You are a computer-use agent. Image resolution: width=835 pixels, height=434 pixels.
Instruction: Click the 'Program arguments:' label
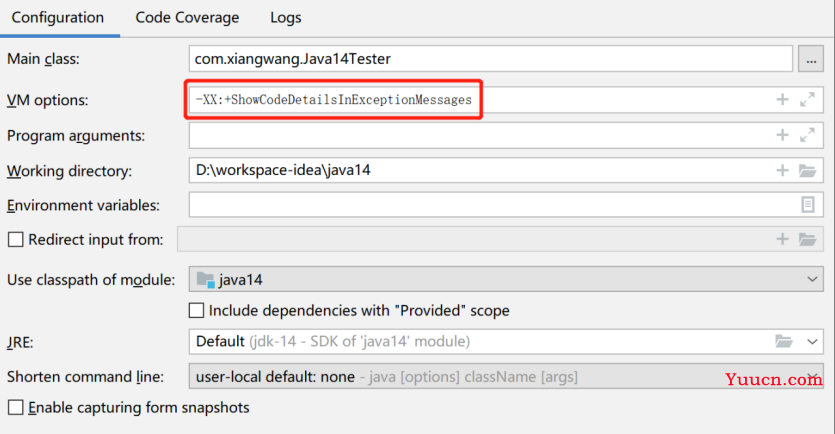[x=76, y=136]
